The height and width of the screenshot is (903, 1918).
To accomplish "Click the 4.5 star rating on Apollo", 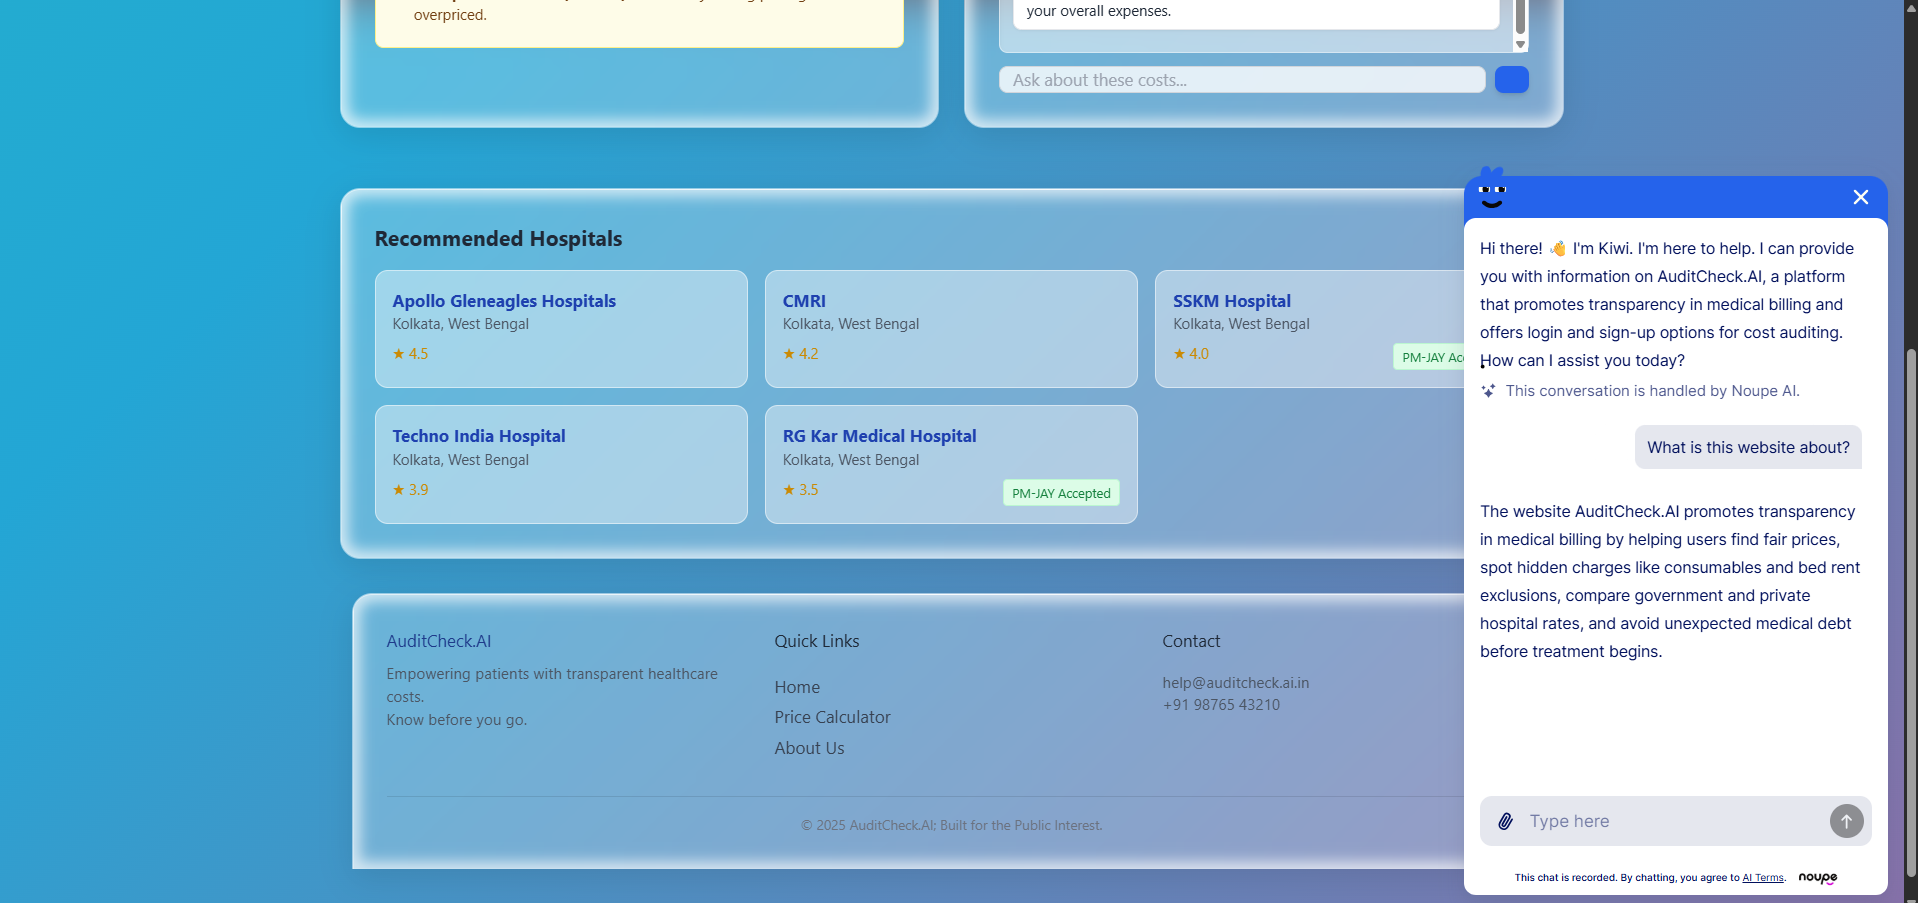I will pyautogui.click(x=410, y=354).
